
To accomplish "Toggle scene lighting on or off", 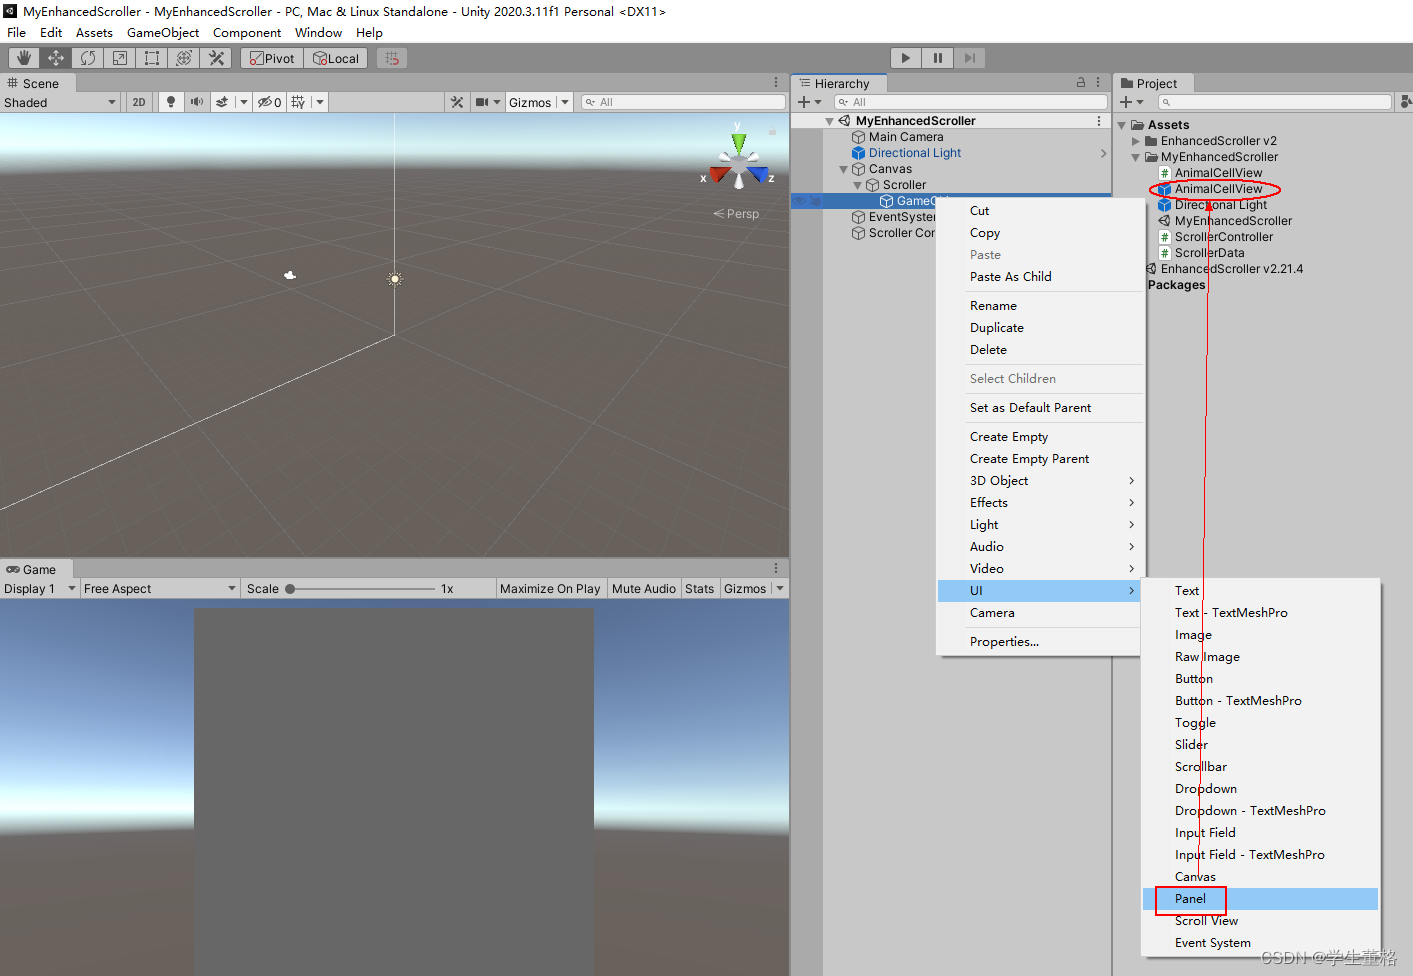I will pyautogui.click(x=171, y=101).
